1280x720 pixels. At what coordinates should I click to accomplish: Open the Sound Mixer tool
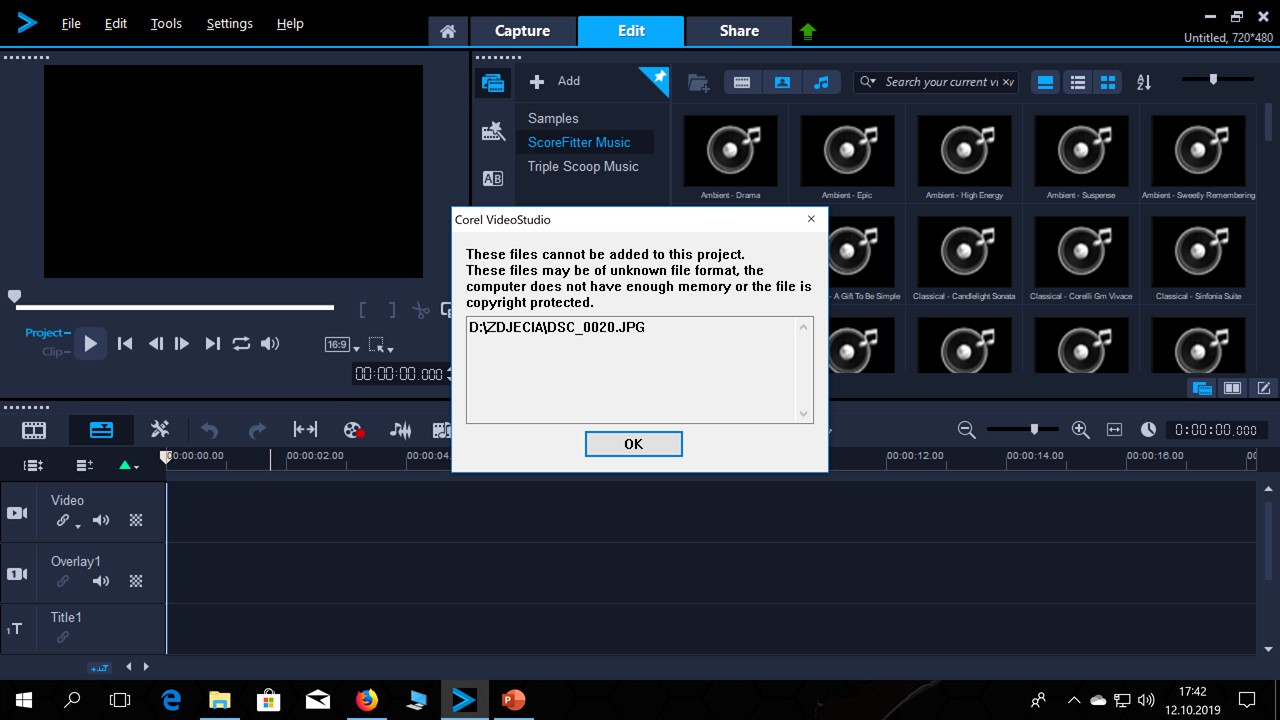click(x=400, y=430)
